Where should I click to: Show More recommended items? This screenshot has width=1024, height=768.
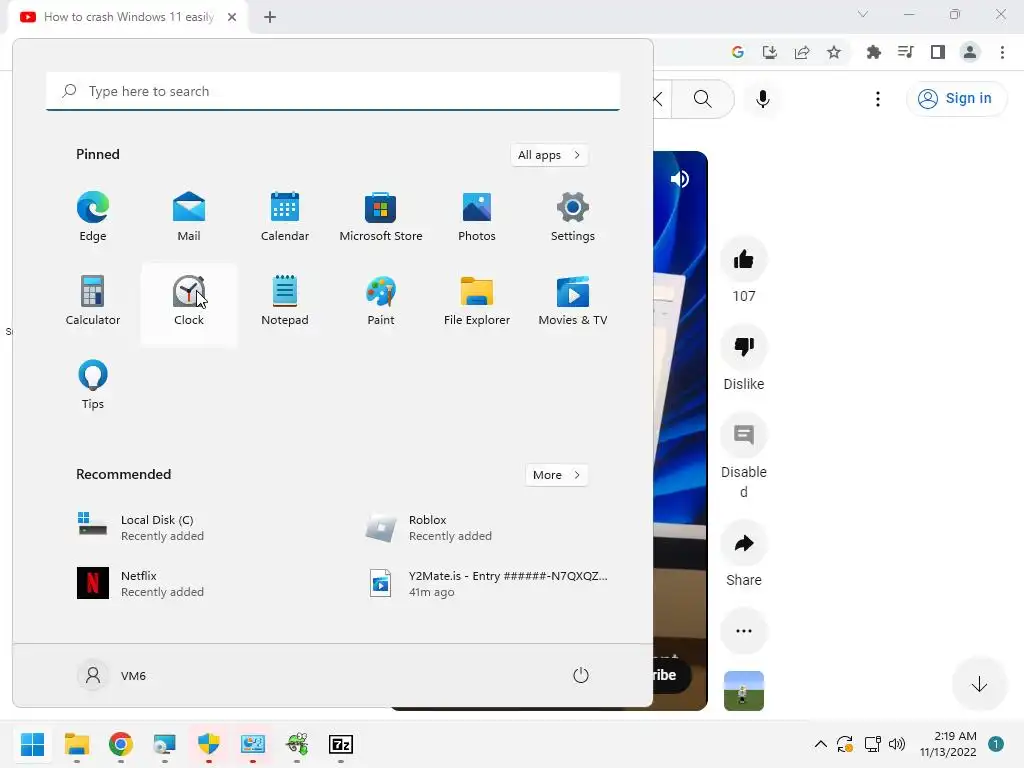click(x=556, y=475)
